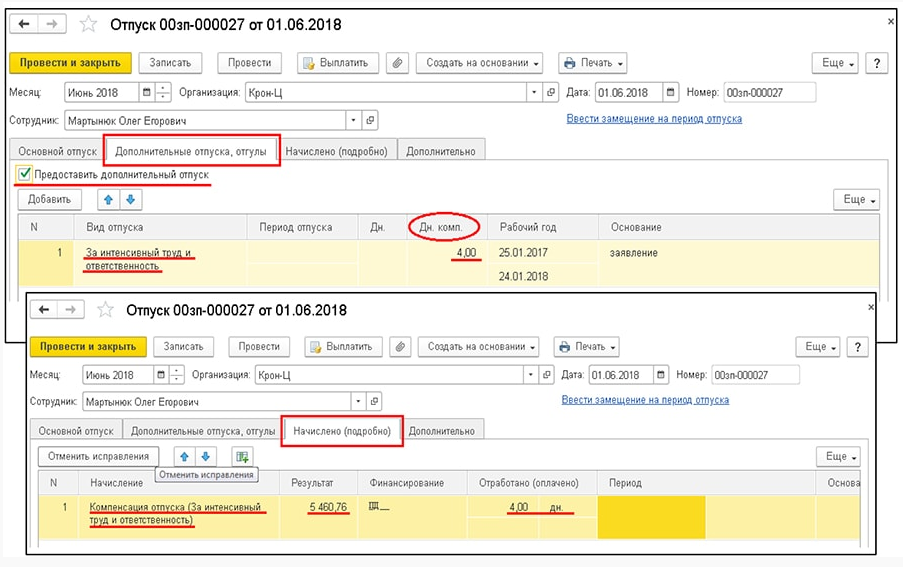The width and height of the screenshot is (903, 567).
Task: Open calendar for Месяц in lower window
Action: click(161, 375)
